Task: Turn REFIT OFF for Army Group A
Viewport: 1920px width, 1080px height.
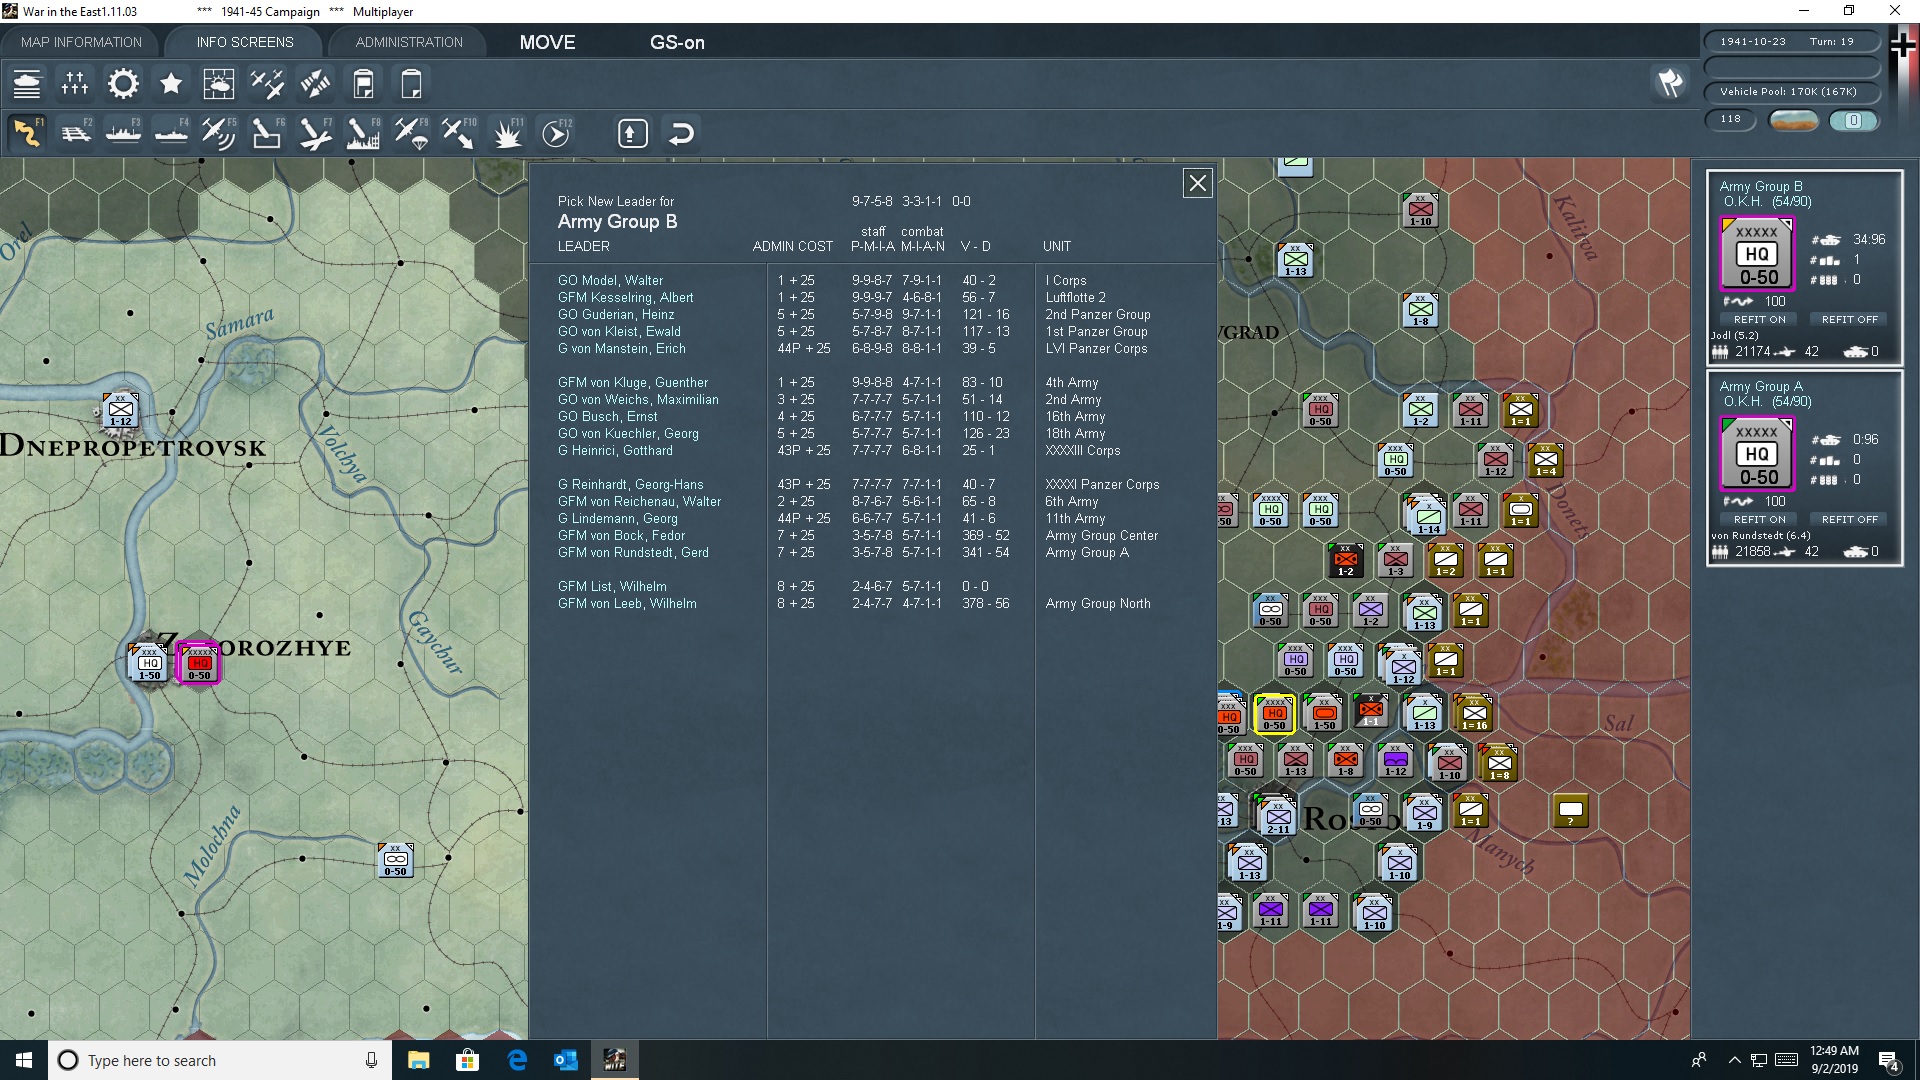Action: tap(1849, 519)
